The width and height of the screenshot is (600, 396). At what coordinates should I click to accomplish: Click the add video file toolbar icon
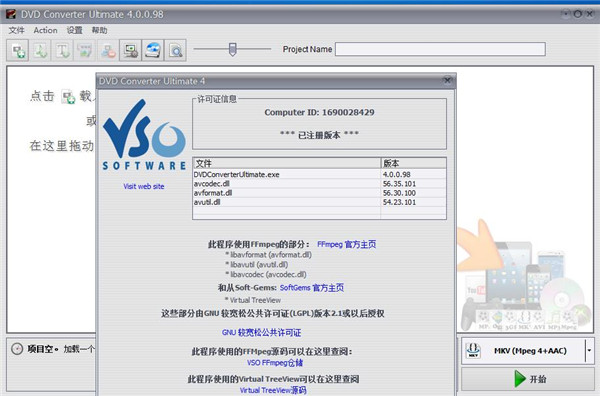click(18, 51)
